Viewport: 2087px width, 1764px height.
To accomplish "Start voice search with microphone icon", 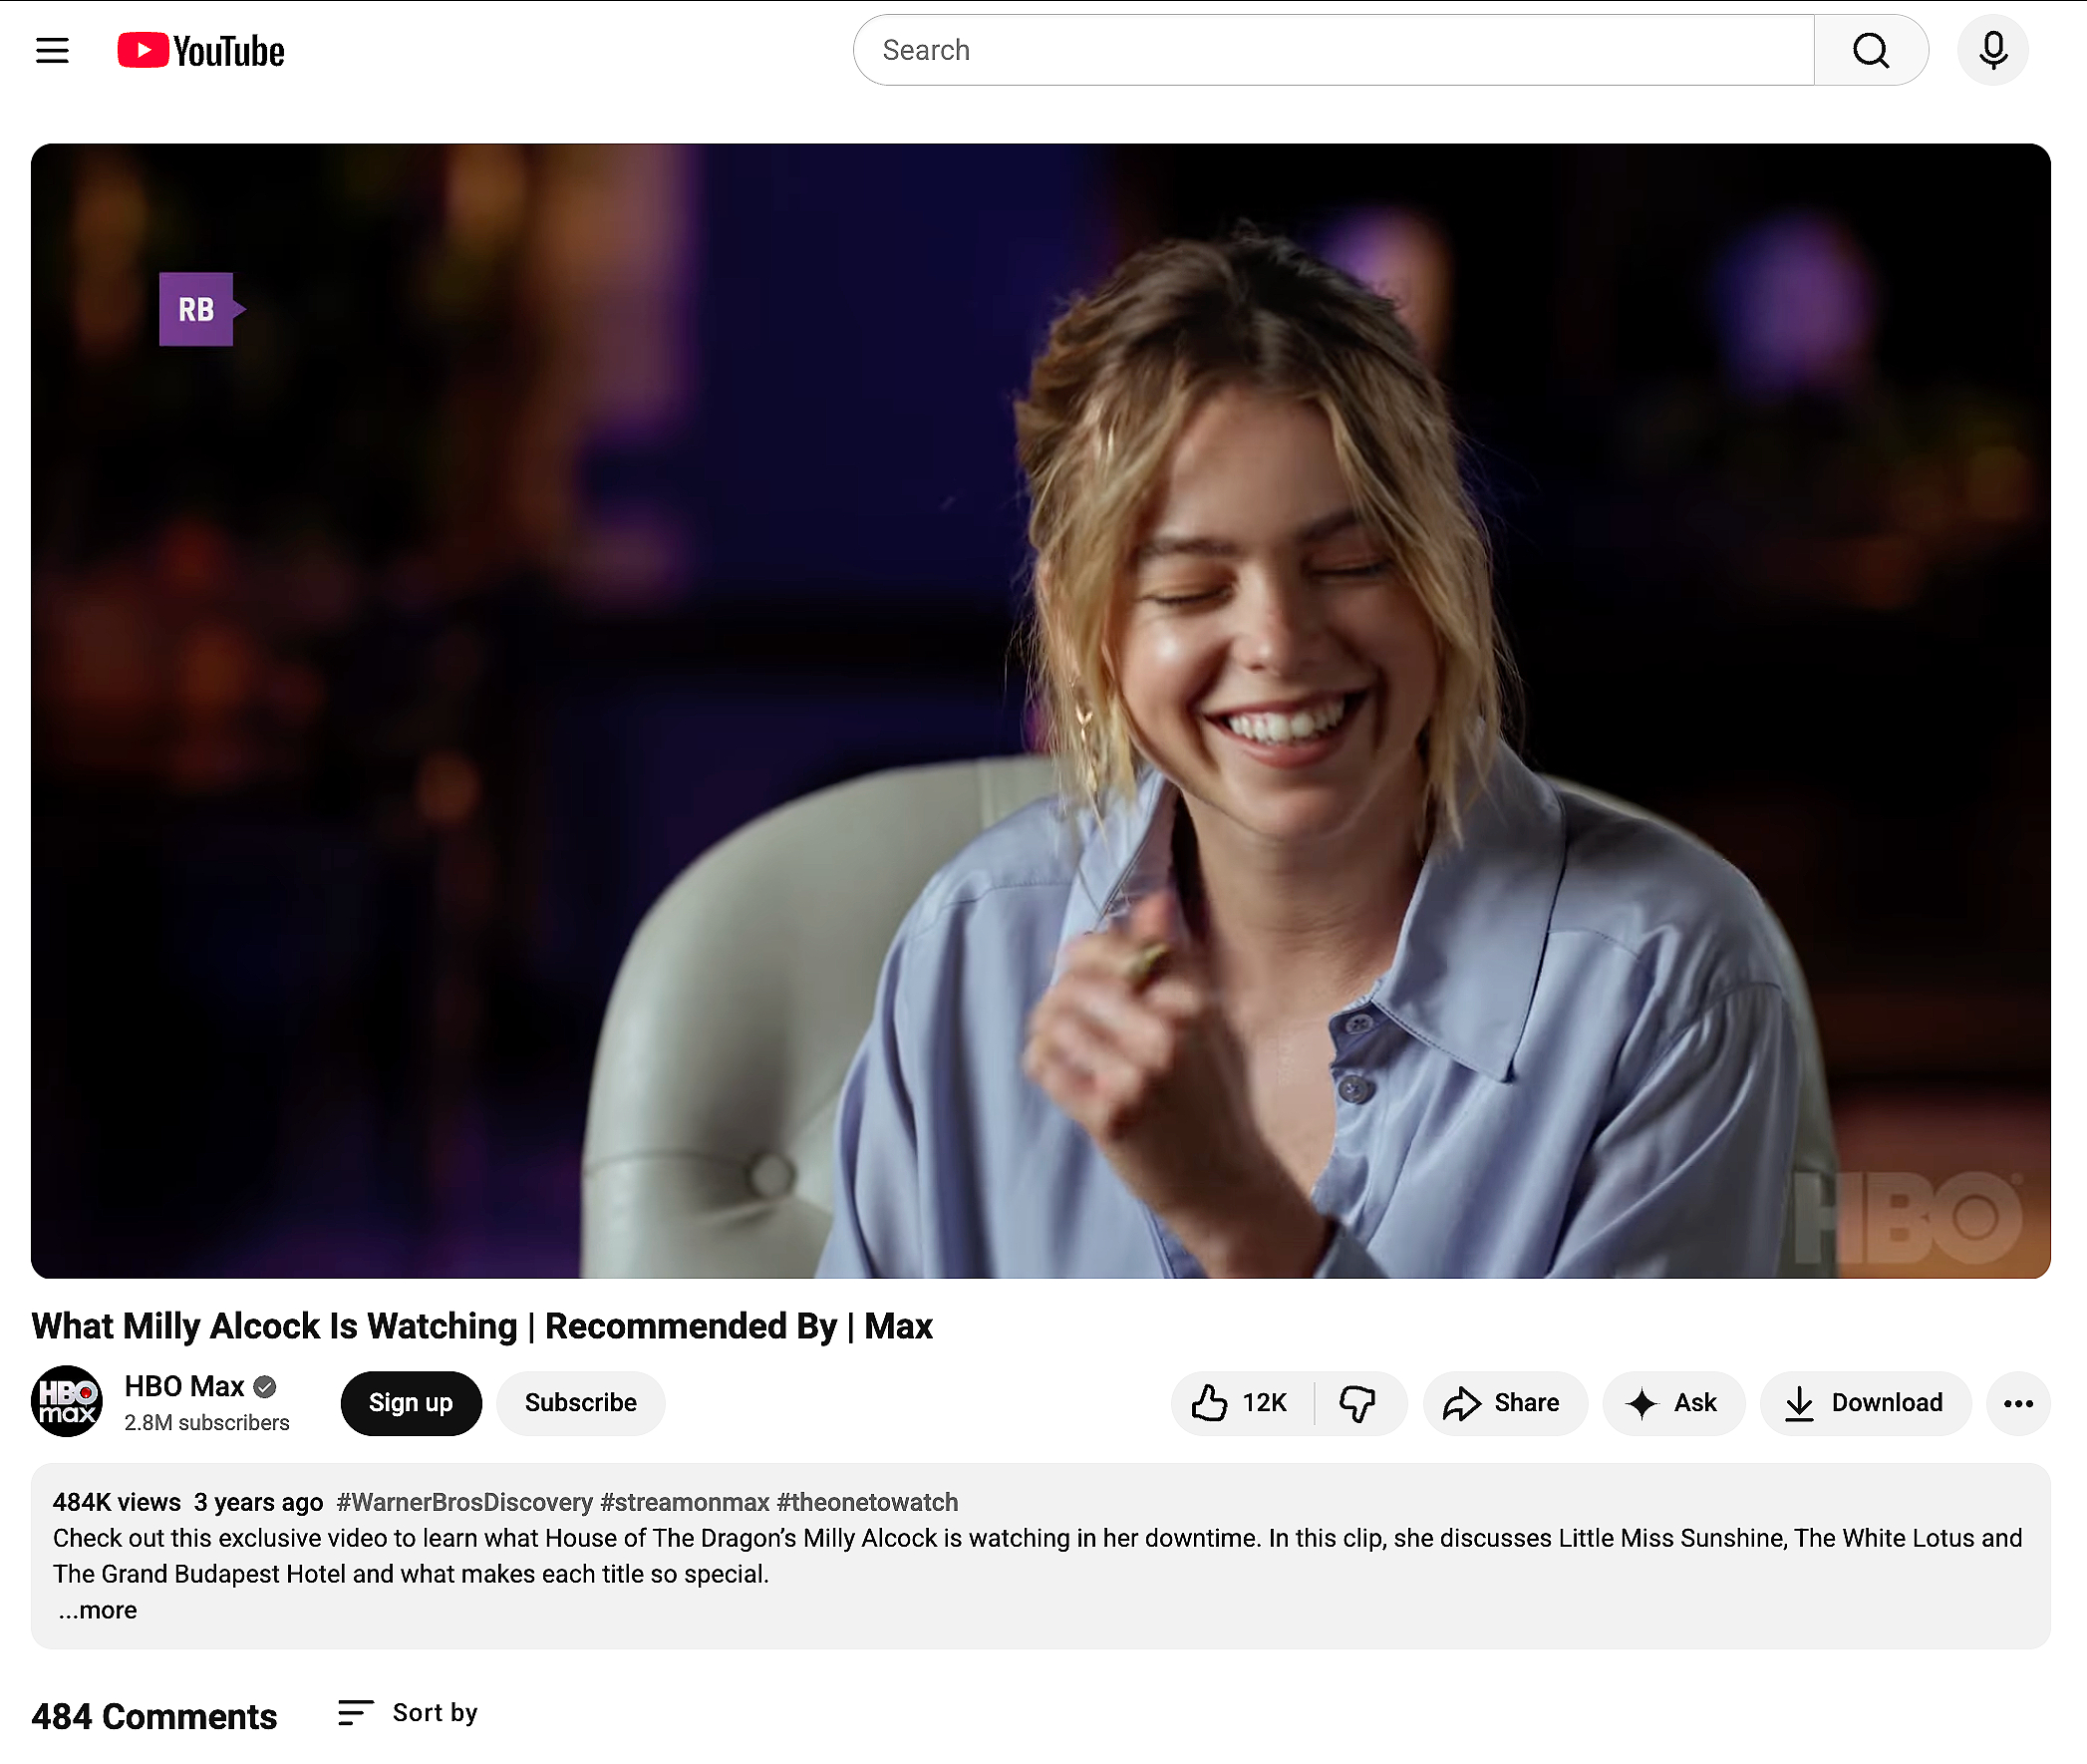I will (x=1992, y=50).
